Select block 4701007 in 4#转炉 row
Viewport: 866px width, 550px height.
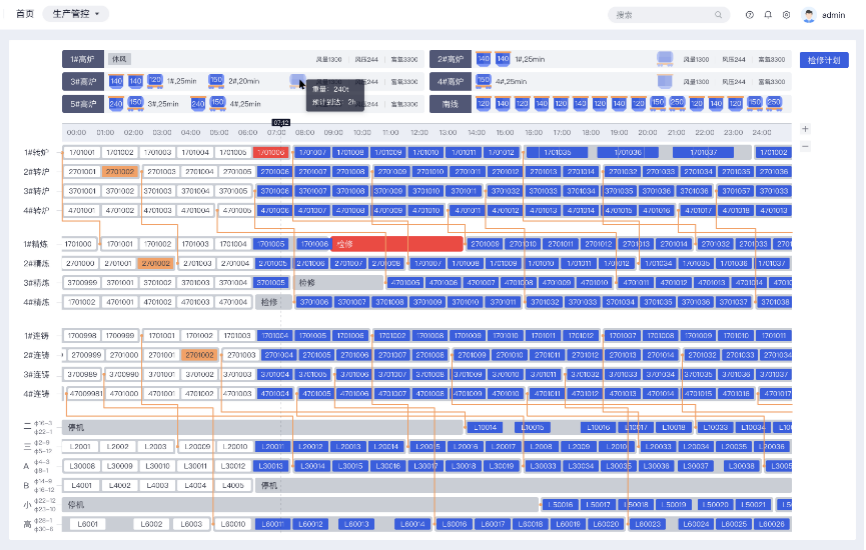click(313, 210)
